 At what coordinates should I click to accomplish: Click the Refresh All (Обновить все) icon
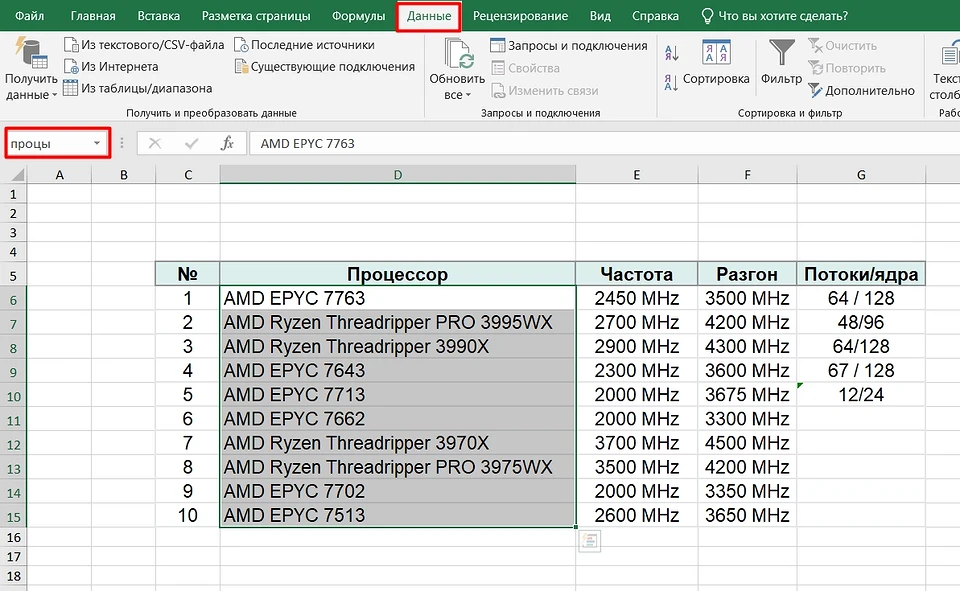[457, 53]
